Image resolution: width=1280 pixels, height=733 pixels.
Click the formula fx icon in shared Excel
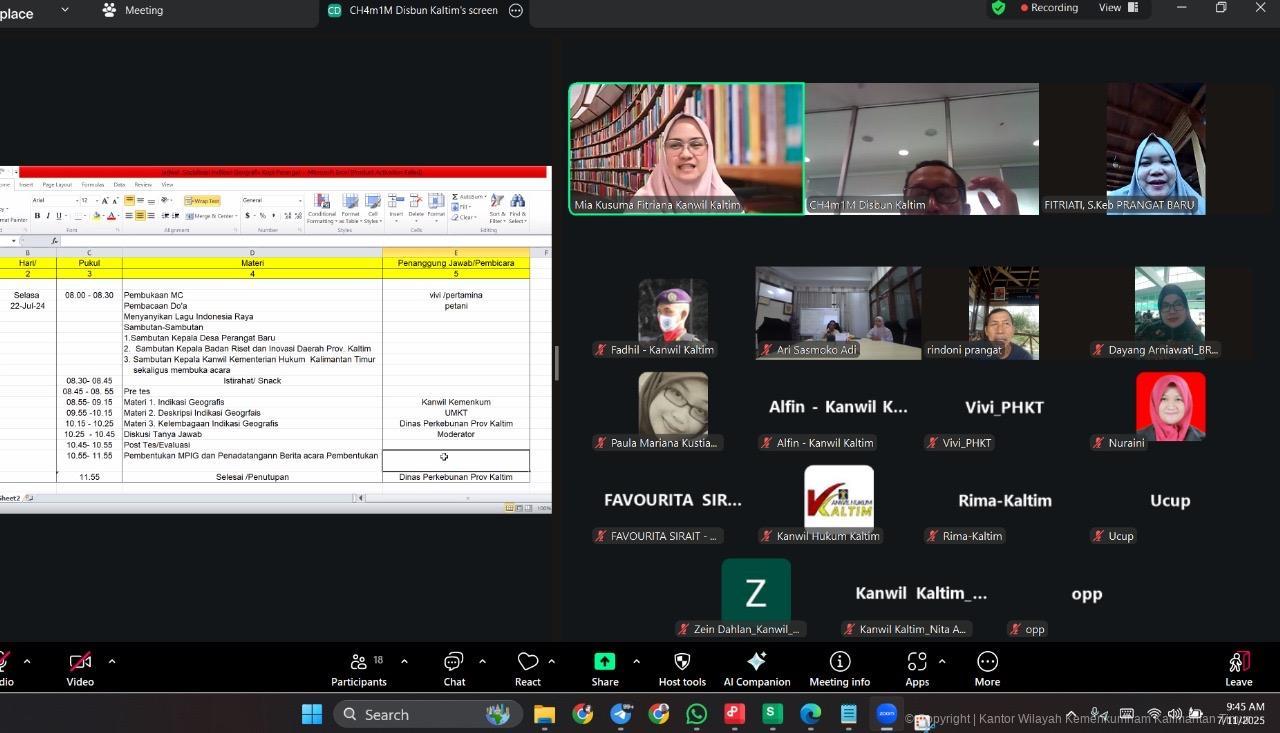[54, 241]
